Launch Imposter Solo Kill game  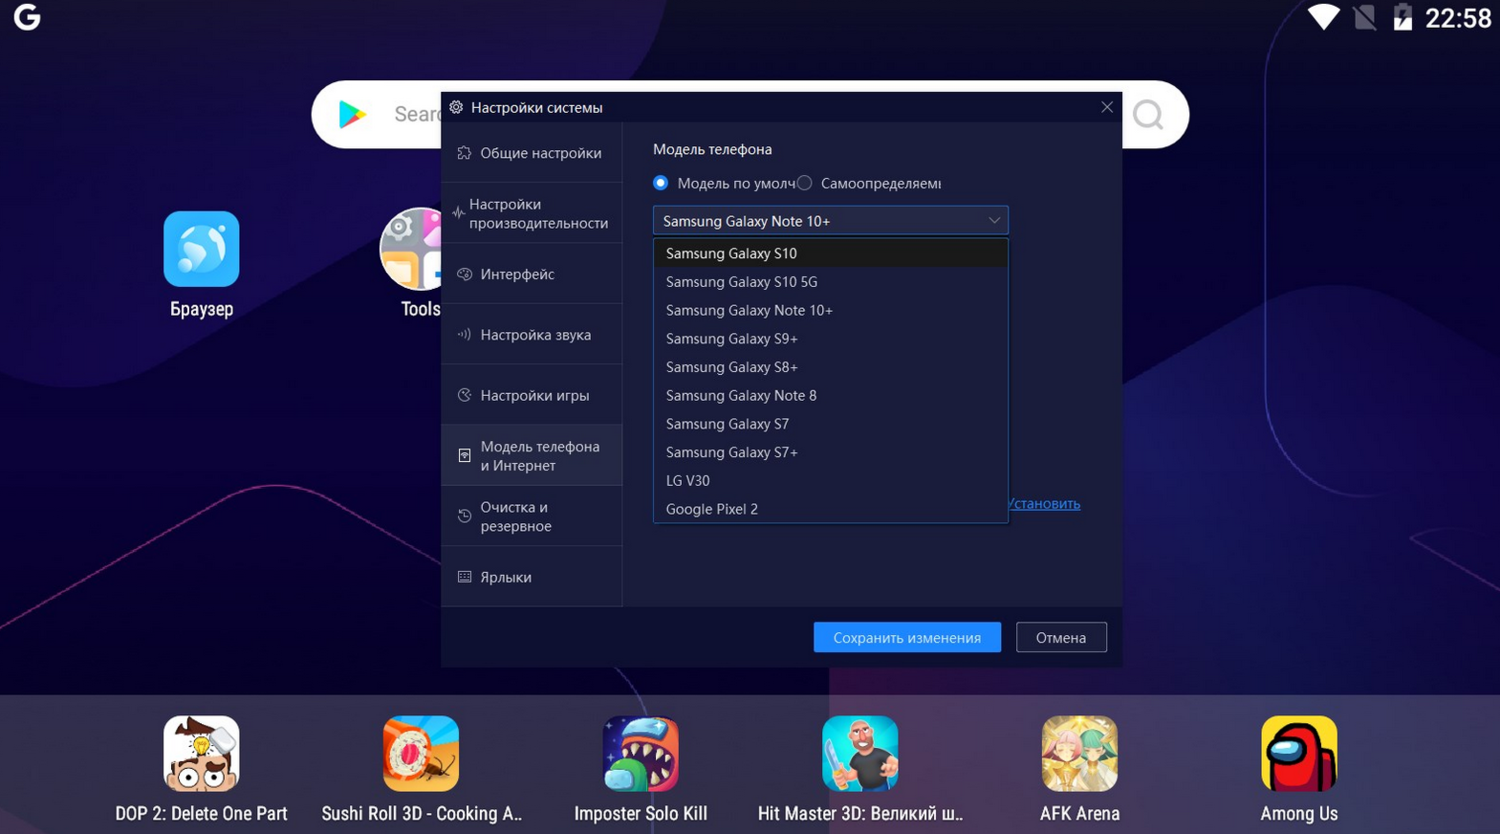[x=641, y=754]
